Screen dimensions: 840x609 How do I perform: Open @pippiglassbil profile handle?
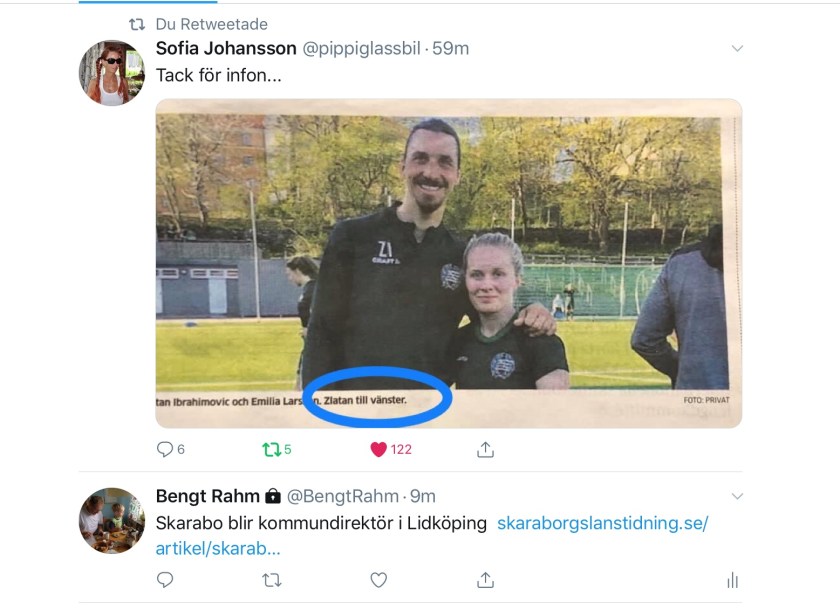(362, 49)
